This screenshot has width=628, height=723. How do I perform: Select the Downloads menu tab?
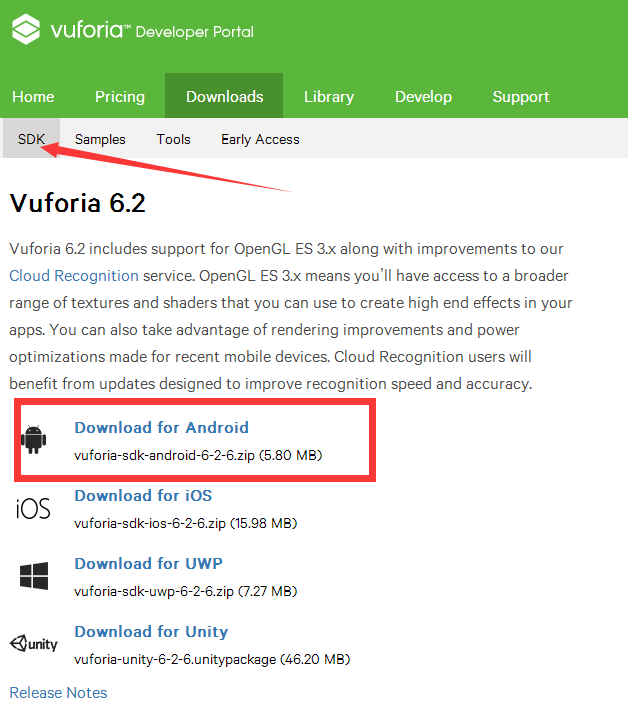224,96
